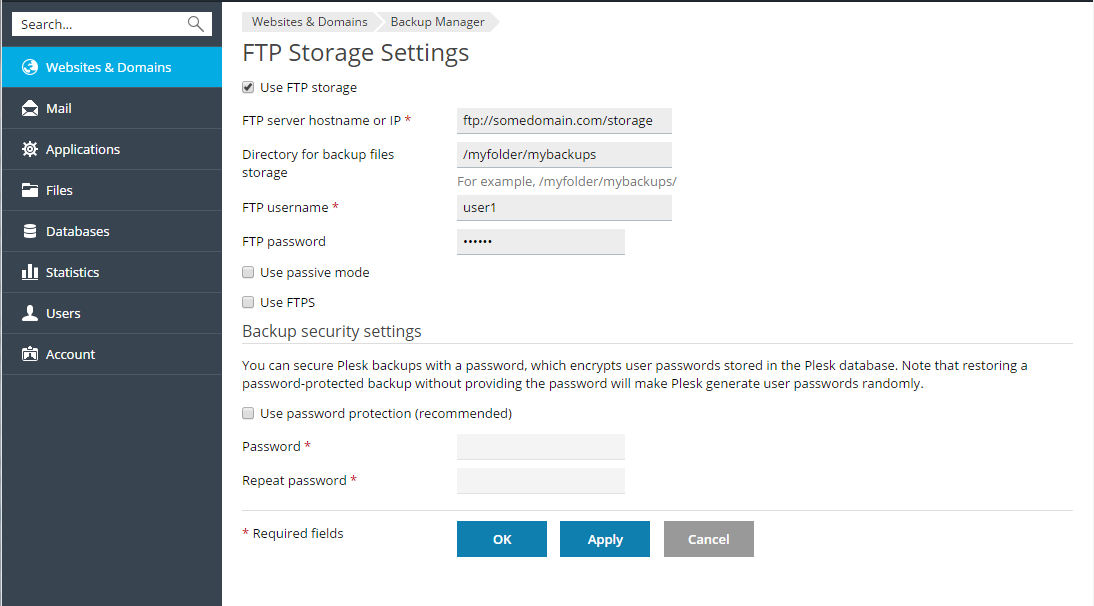Click the Account badge icon
This screenshot has width=1094, height=606.
pyautogui.click(x=29, y=354)
